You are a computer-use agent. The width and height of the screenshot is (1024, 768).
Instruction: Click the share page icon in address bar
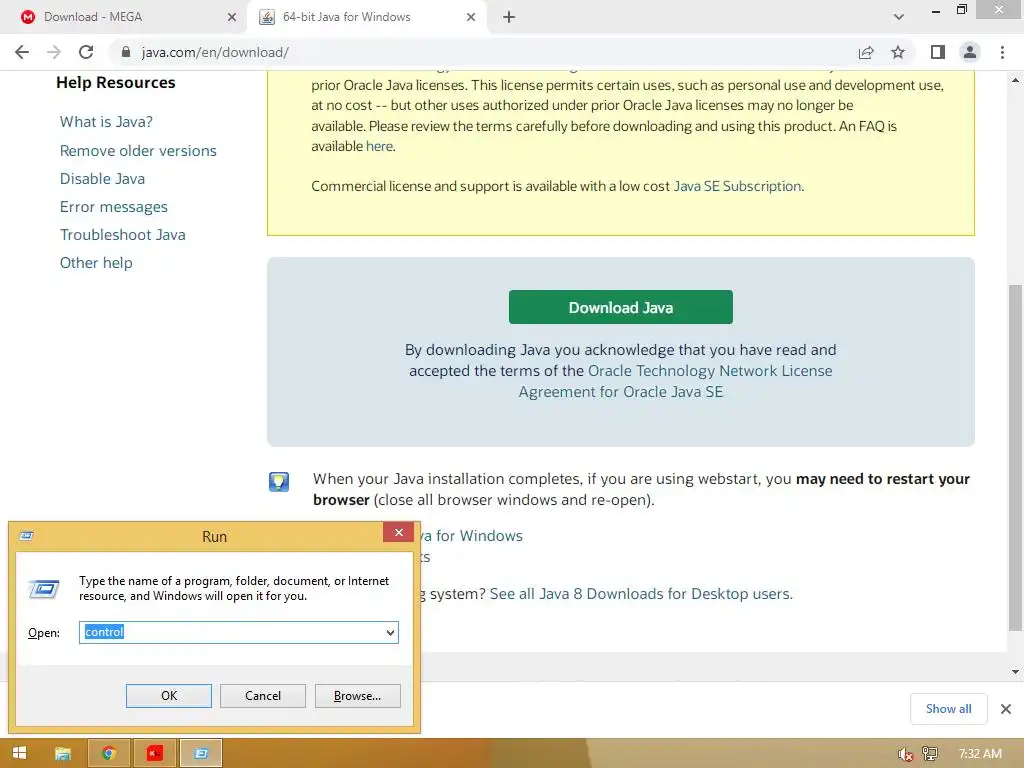866,52
